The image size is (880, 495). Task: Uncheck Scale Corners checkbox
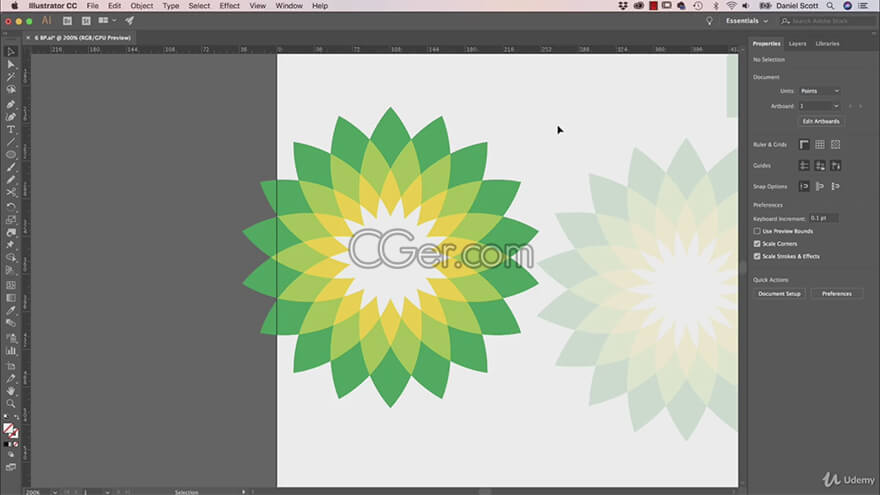click(757, 244)
